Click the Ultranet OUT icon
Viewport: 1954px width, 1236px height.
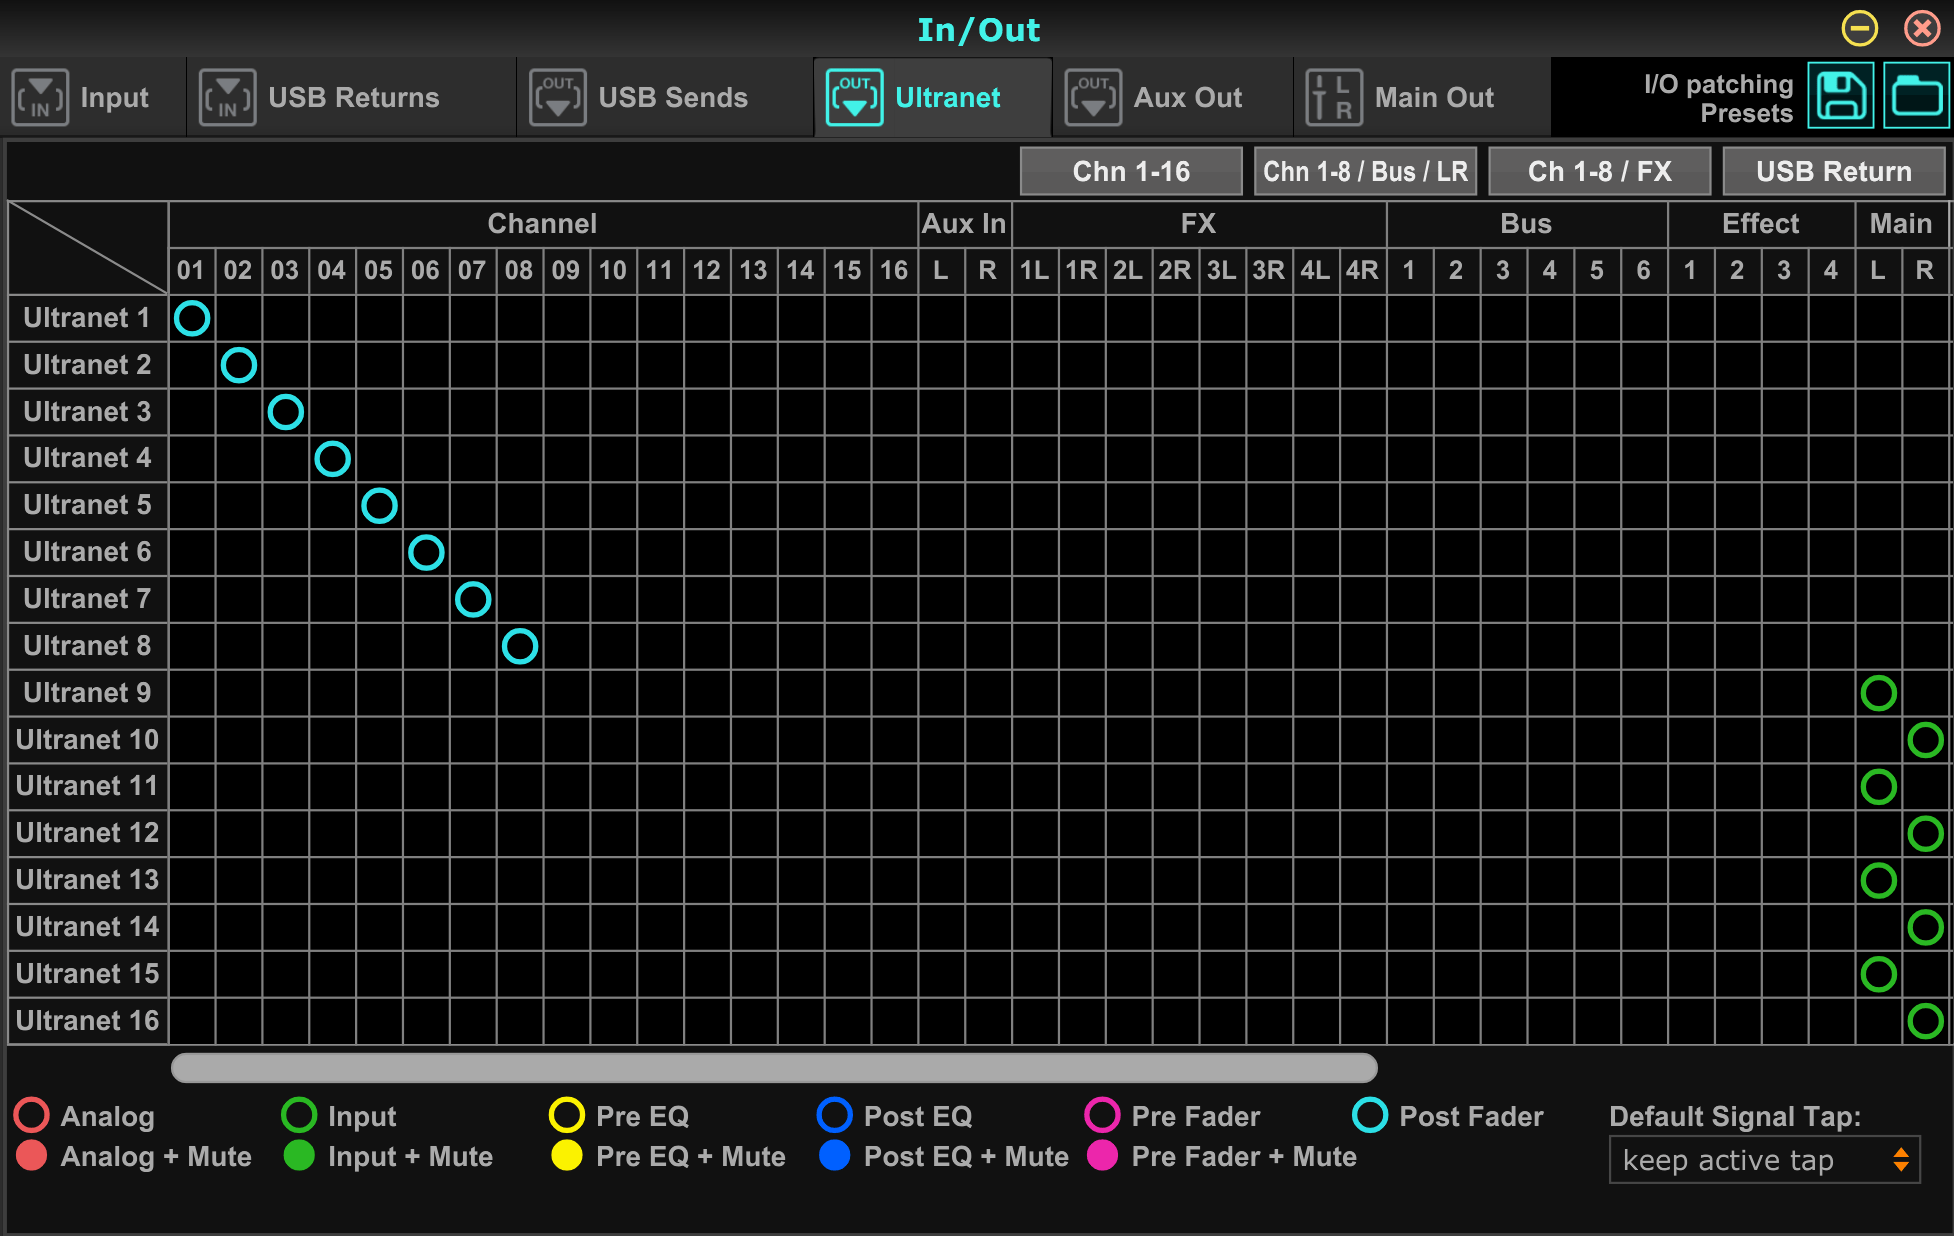point(855,98)
